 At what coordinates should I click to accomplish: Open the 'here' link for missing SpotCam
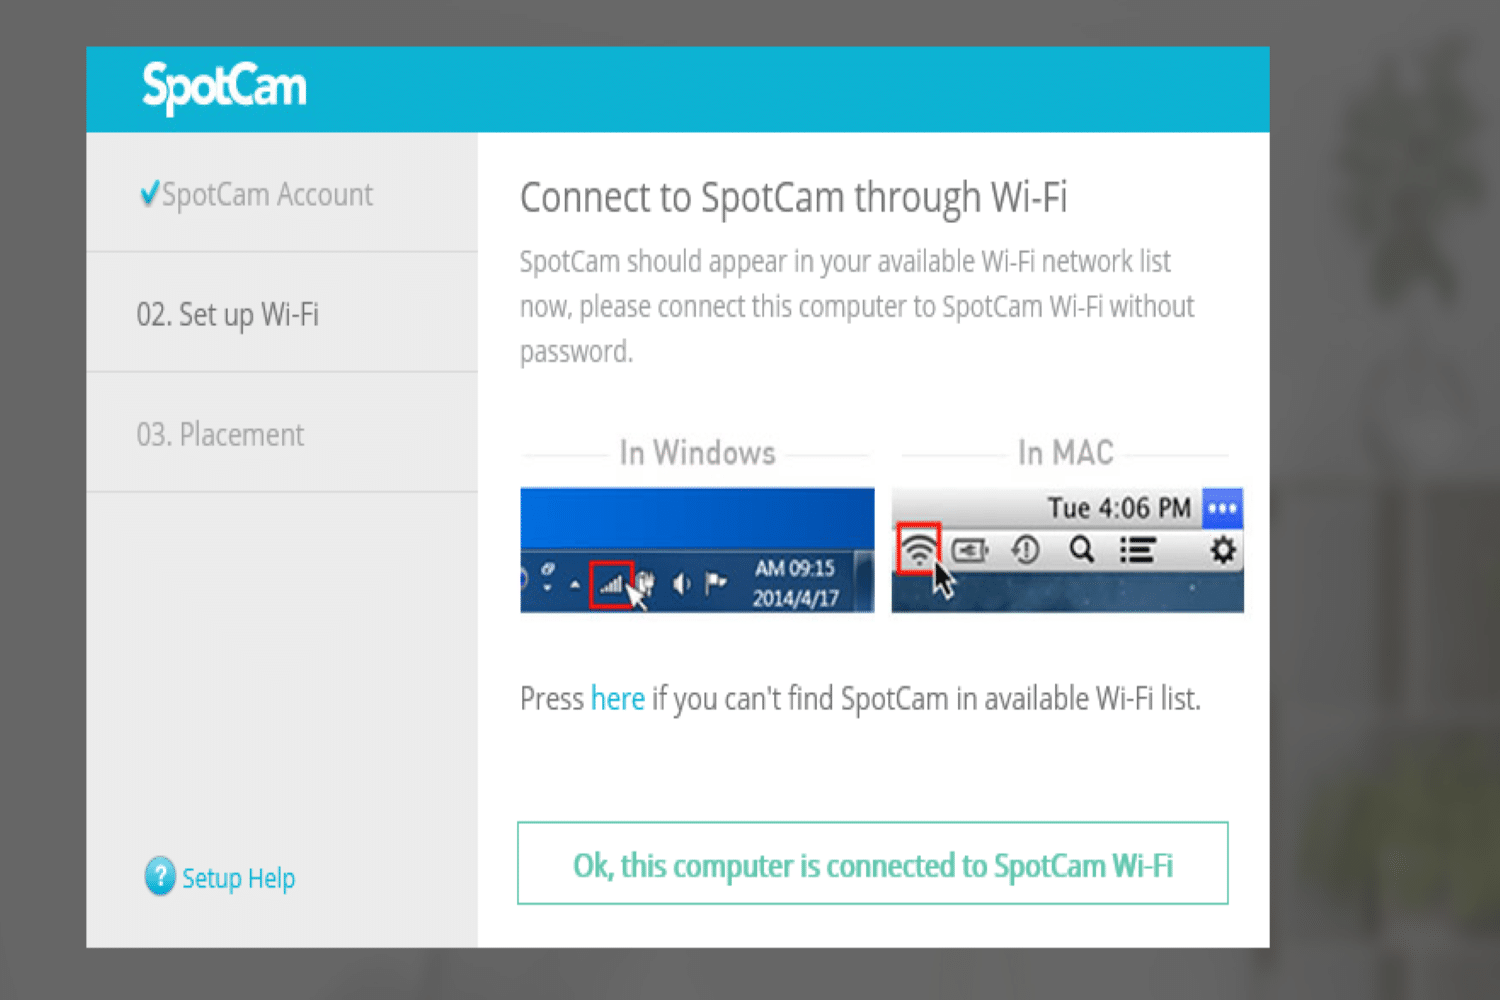pos(618,698)
